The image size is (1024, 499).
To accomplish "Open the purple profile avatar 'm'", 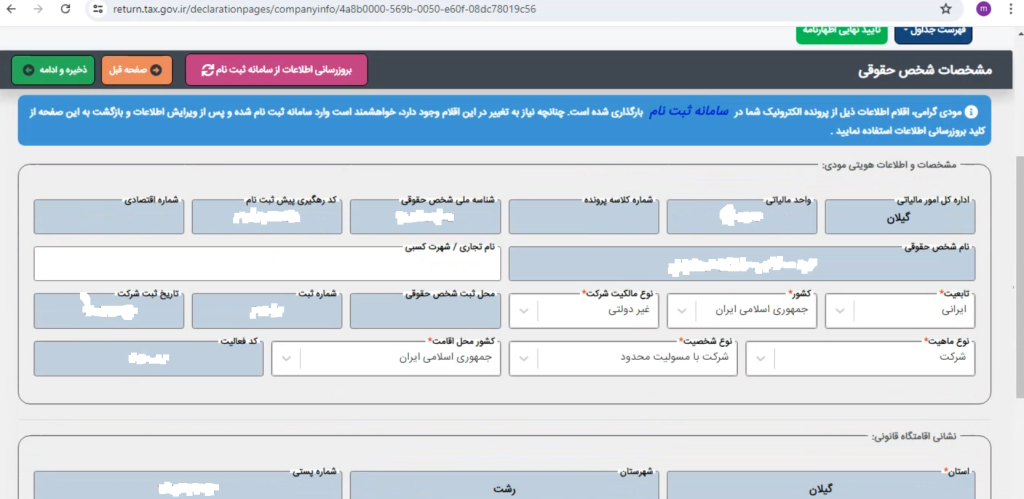I will (x=984, y=9).
